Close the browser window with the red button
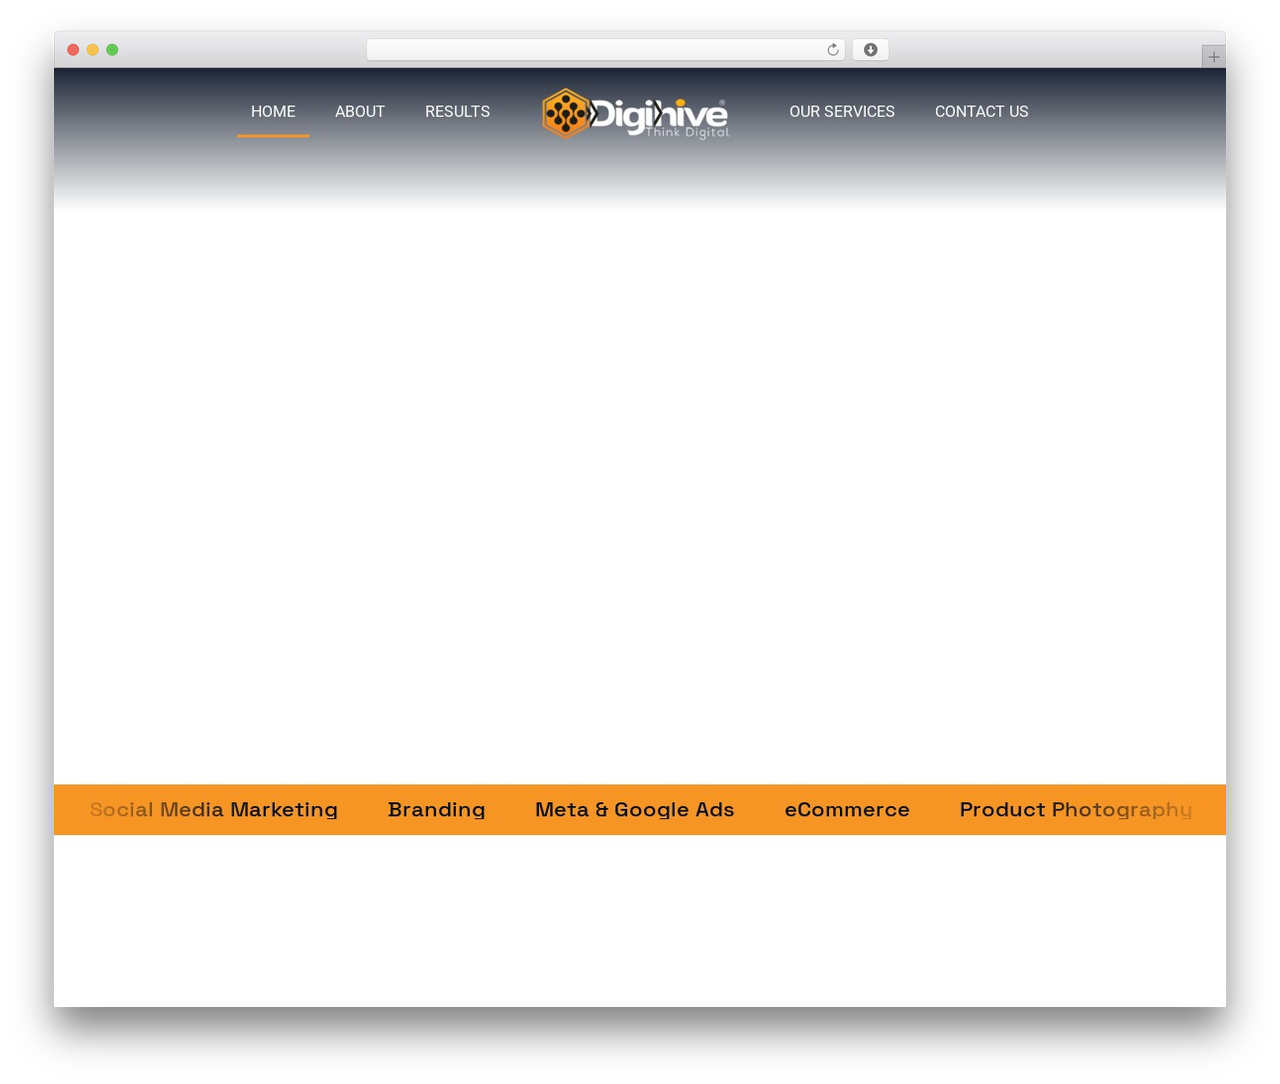Screen dimensions: 1280x1084 coord(73,50)
